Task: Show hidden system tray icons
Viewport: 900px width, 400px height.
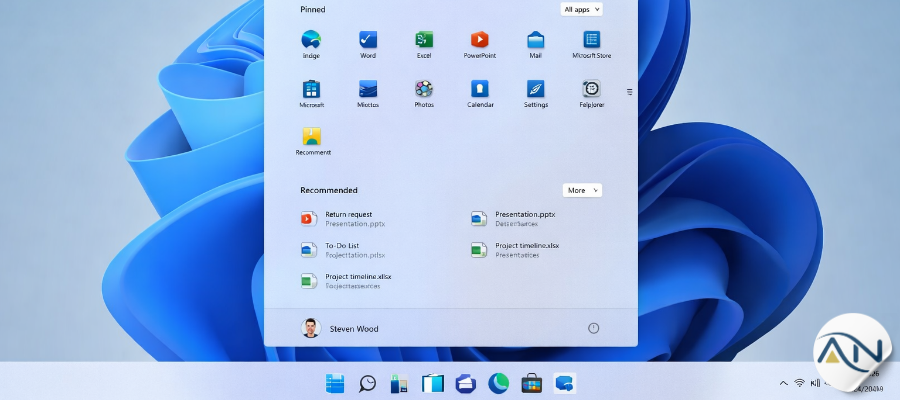Action: point(783,383)
